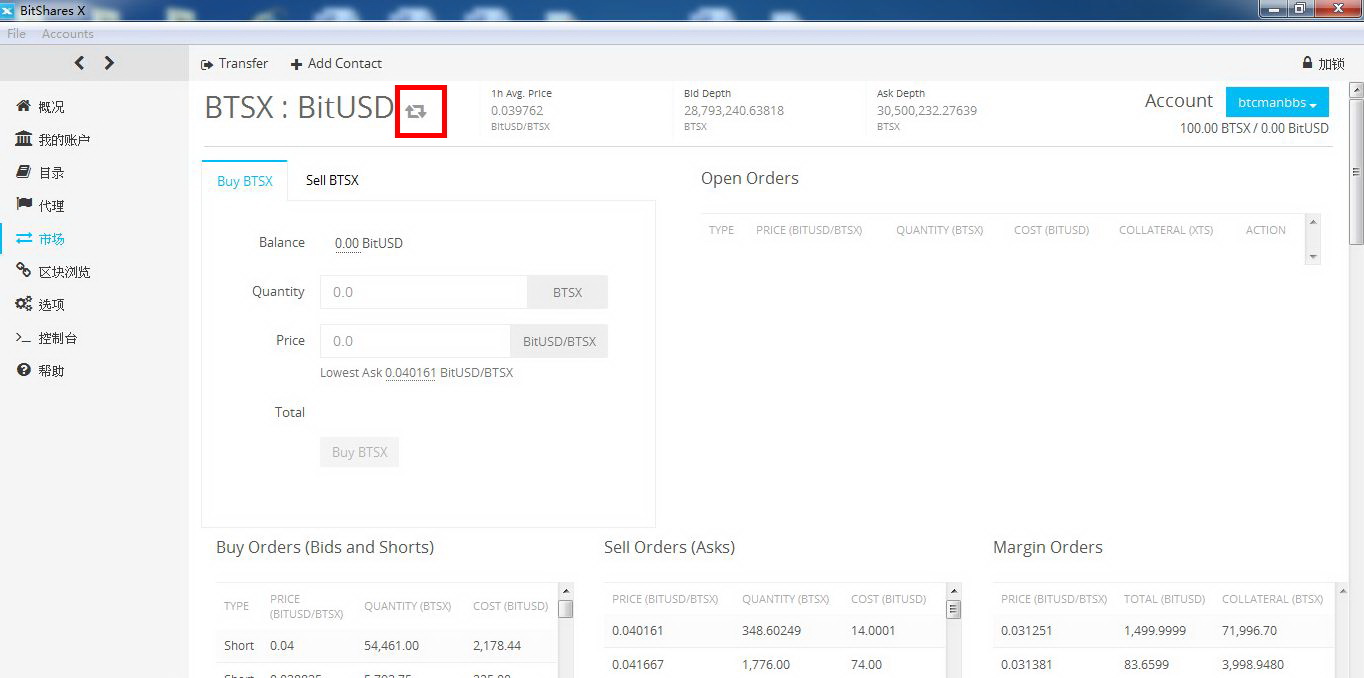Screen dimensions: 1364x678
Task: Click the exchange arrows icon for 市场
Action: (24, 238)
